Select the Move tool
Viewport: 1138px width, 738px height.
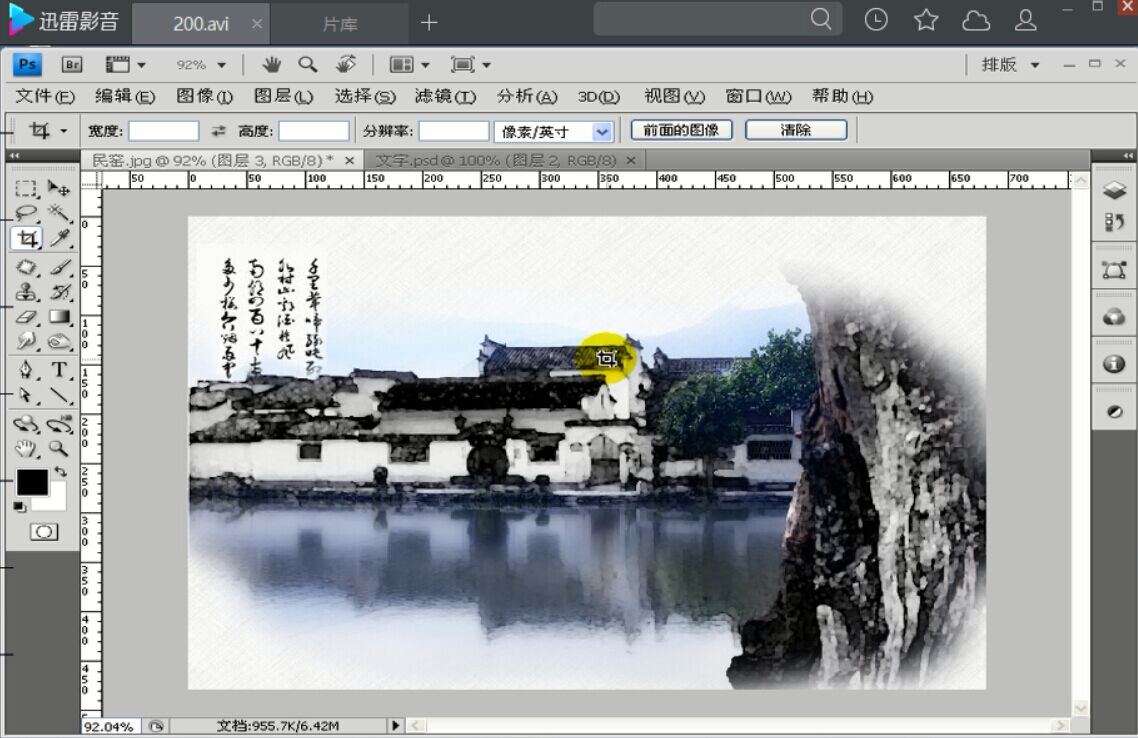[x=58, y=187]
